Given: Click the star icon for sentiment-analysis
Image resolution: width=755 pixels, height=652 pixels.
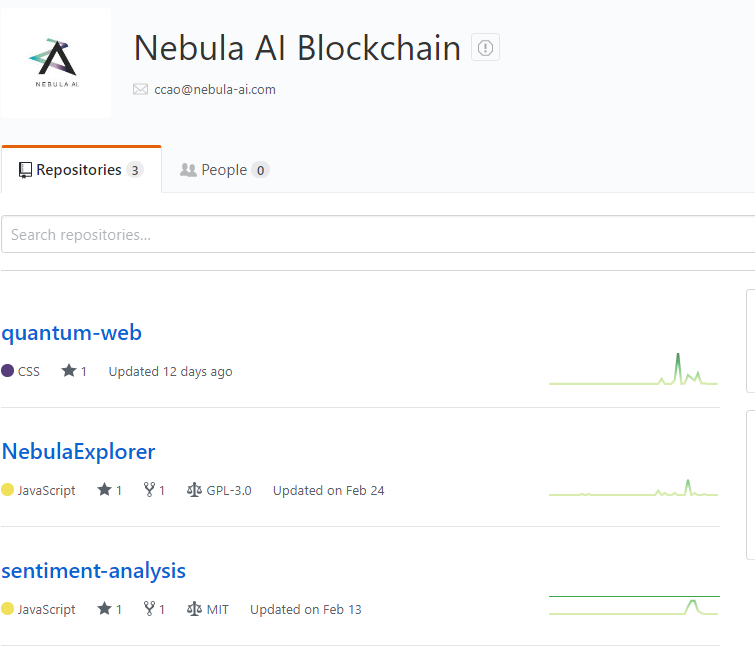Looking at the screenshot, I should 104,609.
